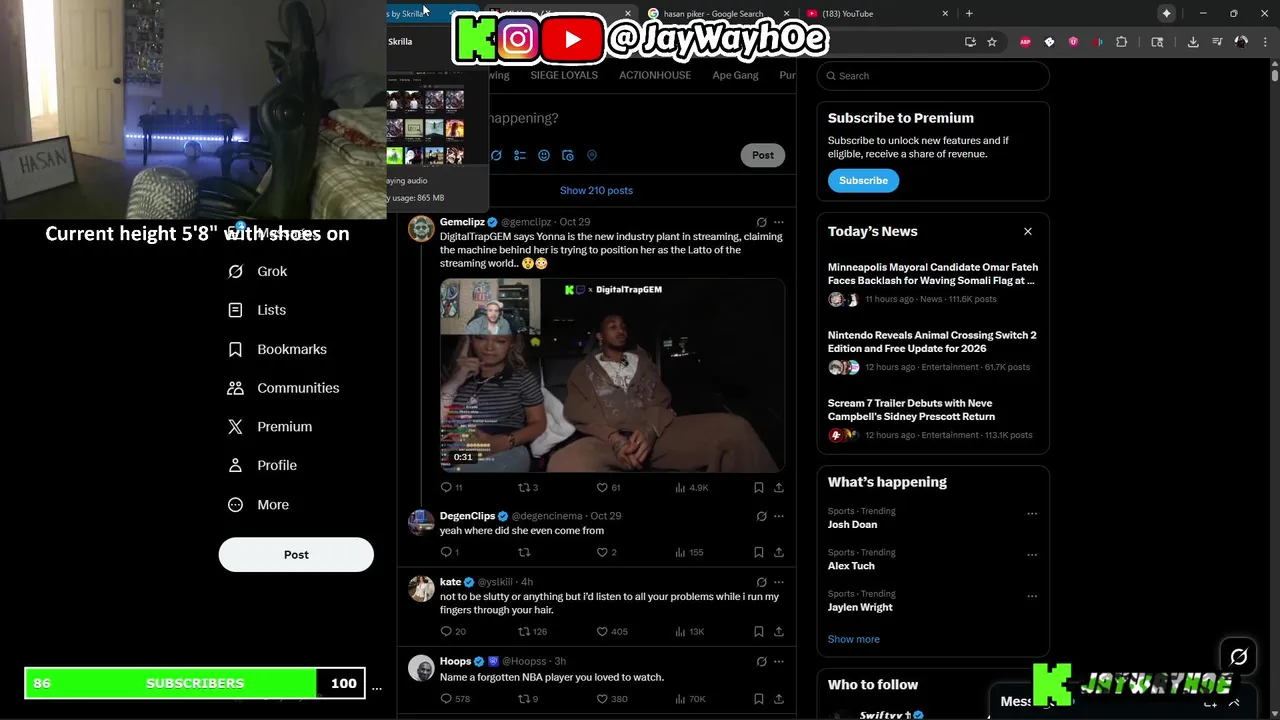
Task: Close the Today's News panel
Action: [1027, 231]
